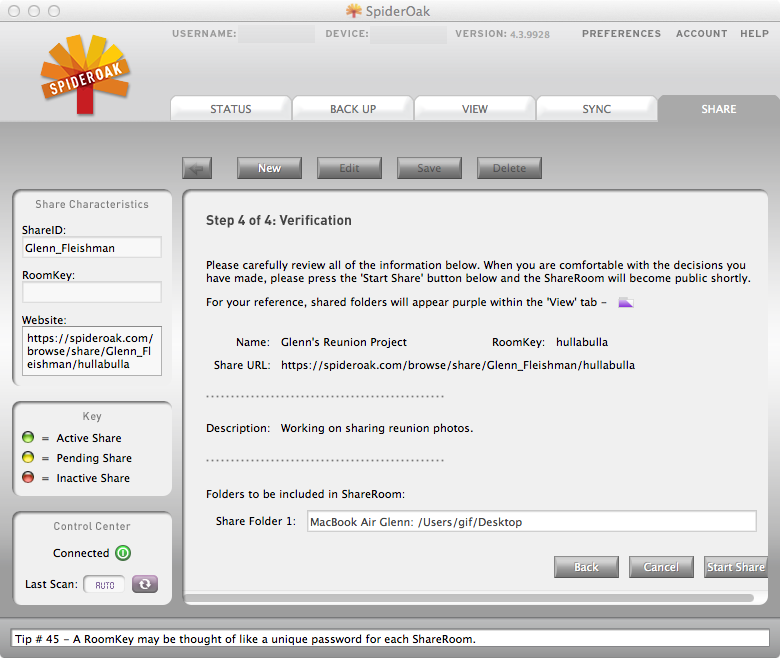The width and height of the screenshot is (780, 658).
Task: Click the green Active Share indicator
Action: tap(28, 438)
